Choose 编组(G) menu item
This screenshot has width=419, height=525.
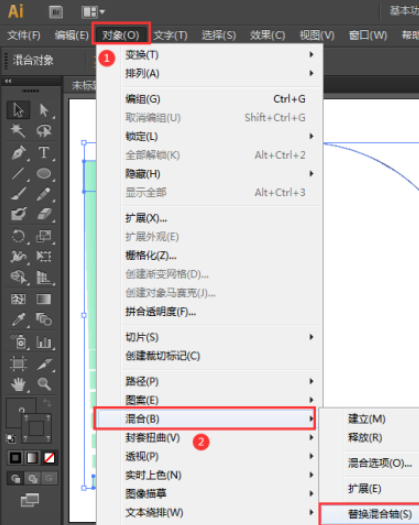[x=210, y=99]
